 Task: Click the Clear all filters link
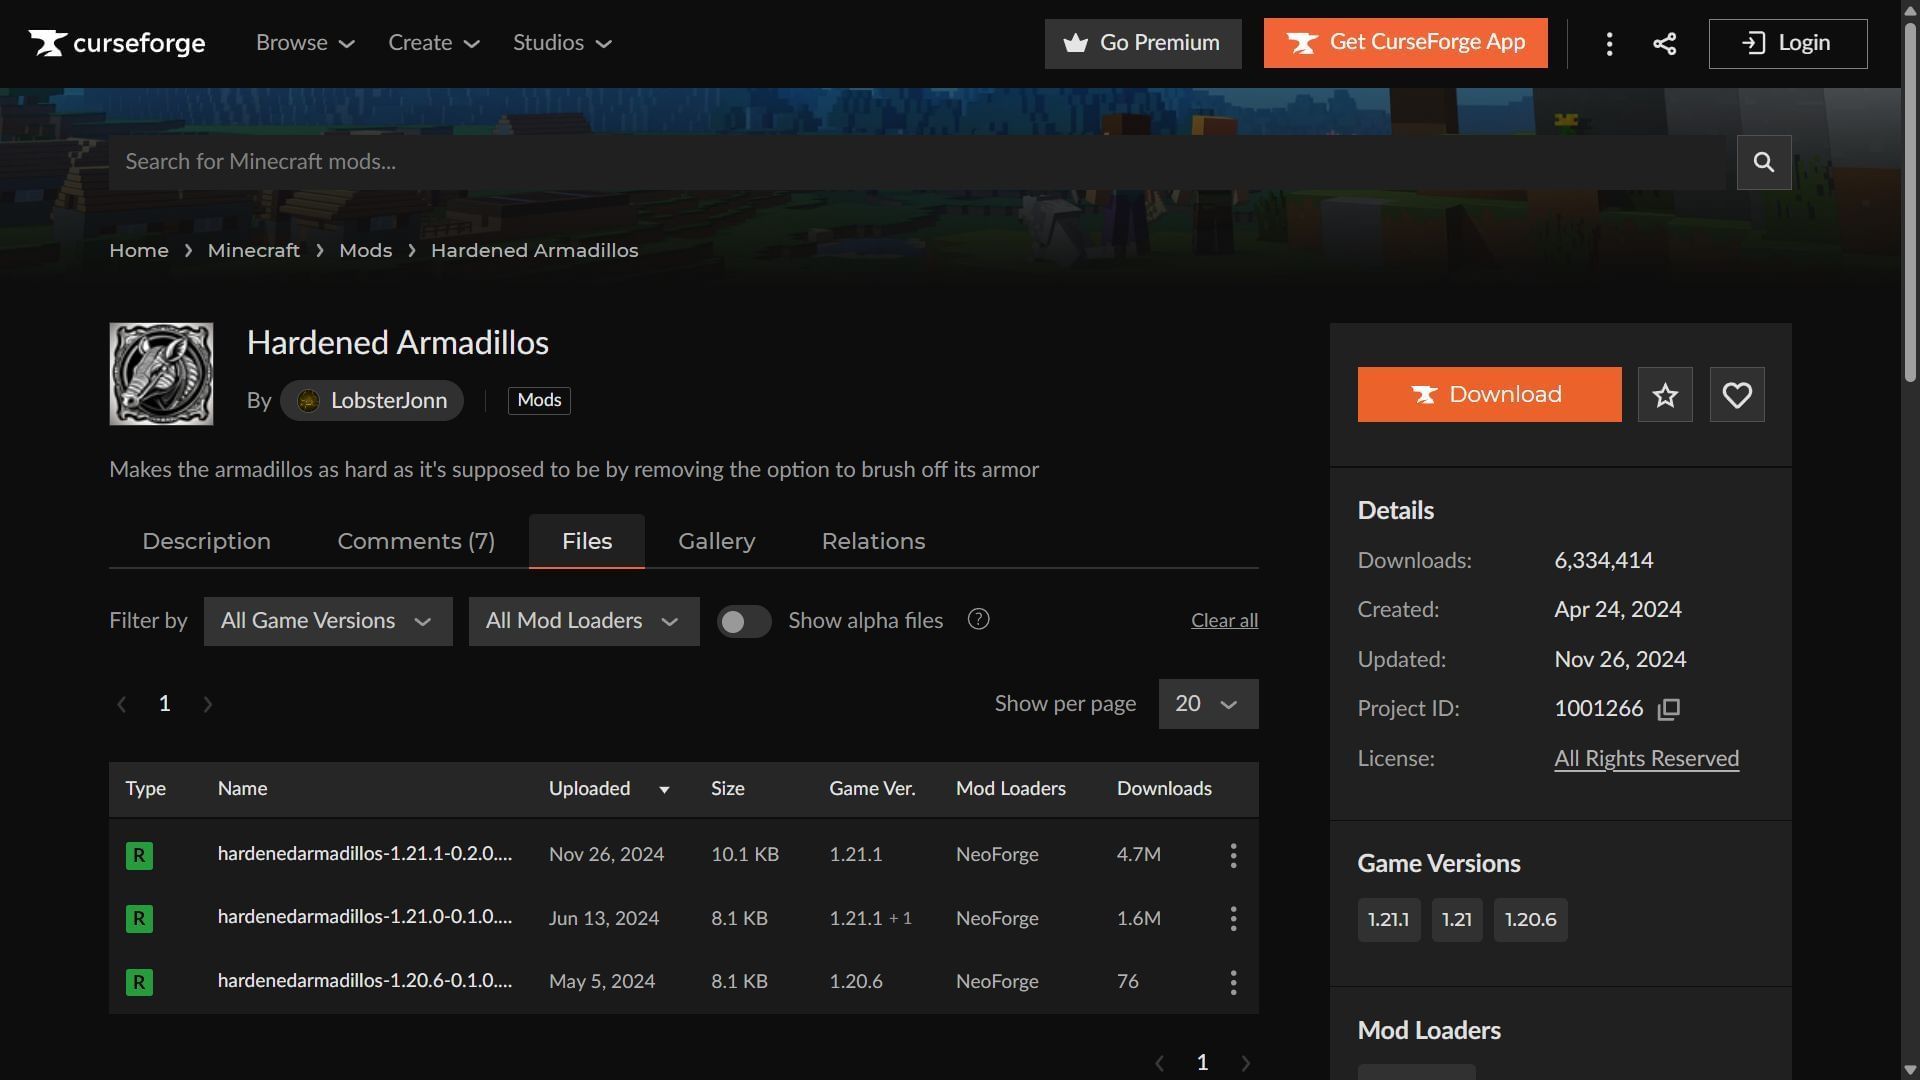(1224, 621)
